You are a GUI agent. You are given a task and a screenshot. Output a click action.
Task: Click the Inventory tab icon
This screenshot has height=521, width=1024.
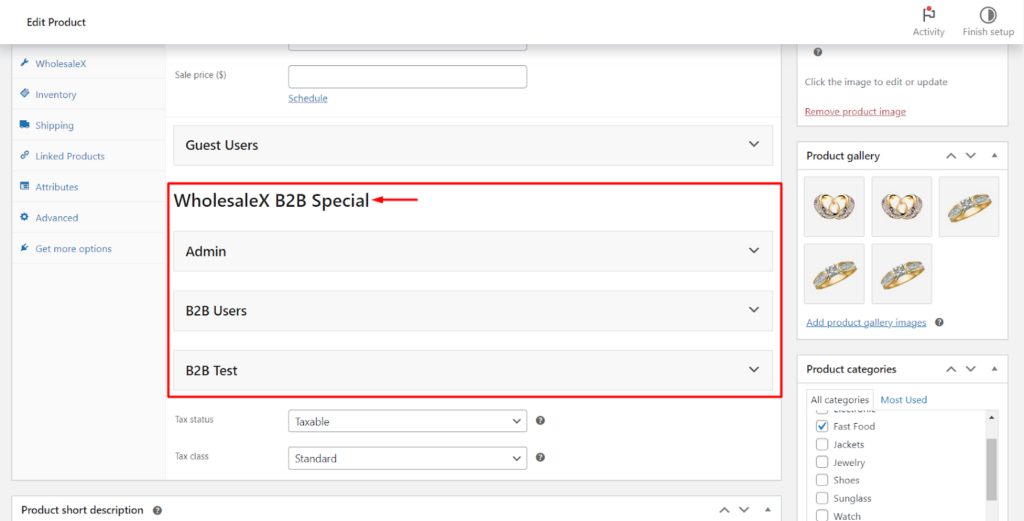tap(25, 93)
